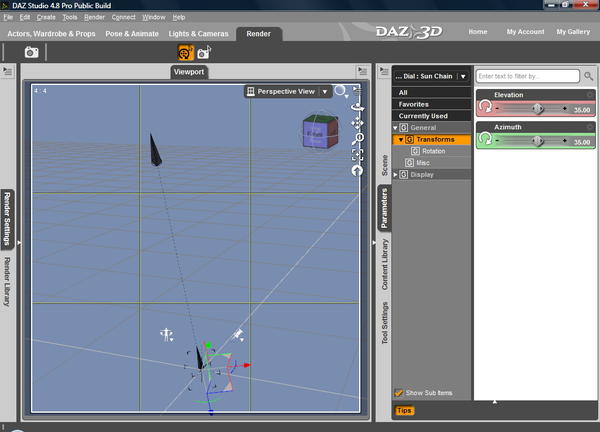Open the Create menu
The height and width of the screenshot is (432, 600).
pyautogui.click(x=46, y=17)
